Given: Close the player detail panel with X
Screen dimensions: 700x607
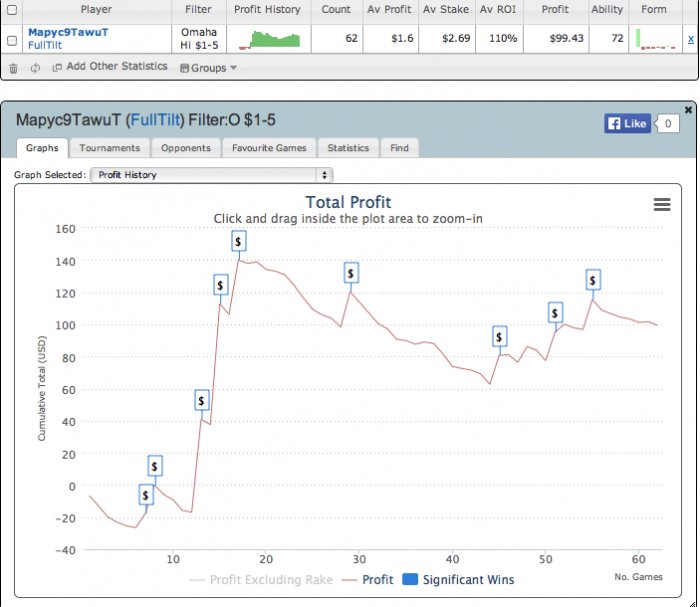Looking at the screenshot, I should 688,110.
